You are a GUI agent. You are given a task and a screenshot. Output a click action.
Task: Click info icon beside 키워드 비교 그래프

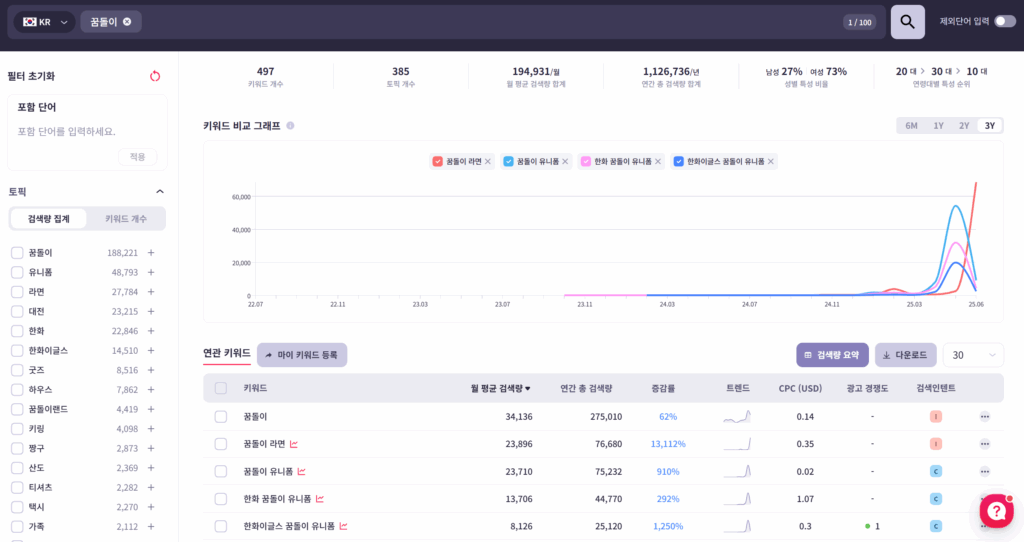click(290, 125)
